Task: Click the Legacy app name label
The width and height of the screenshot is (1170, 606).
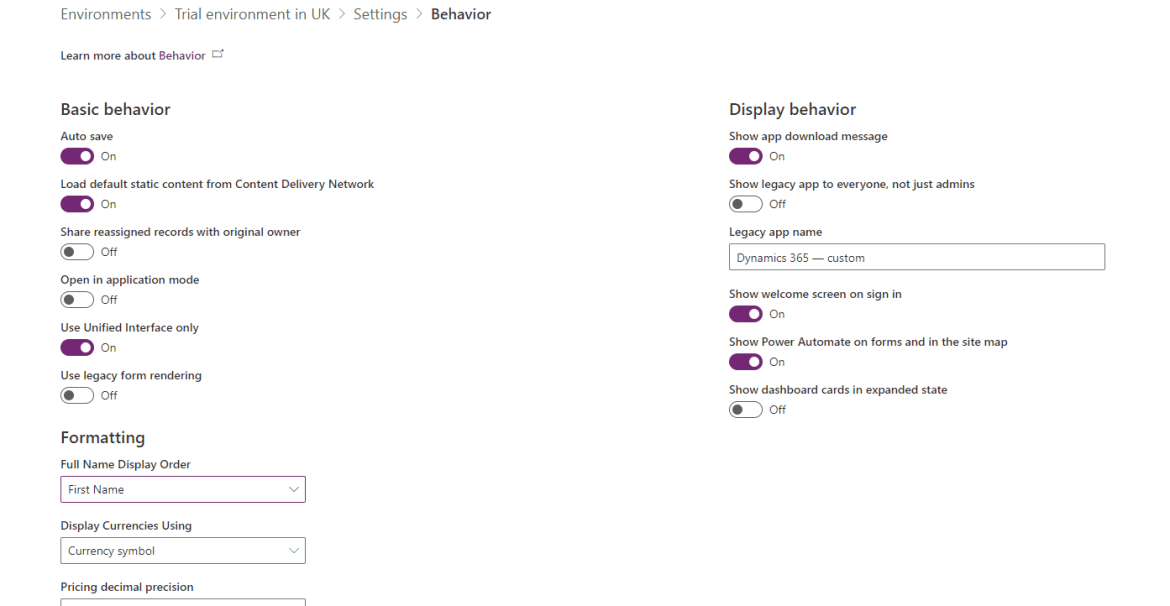Action: tap(775, 232)
